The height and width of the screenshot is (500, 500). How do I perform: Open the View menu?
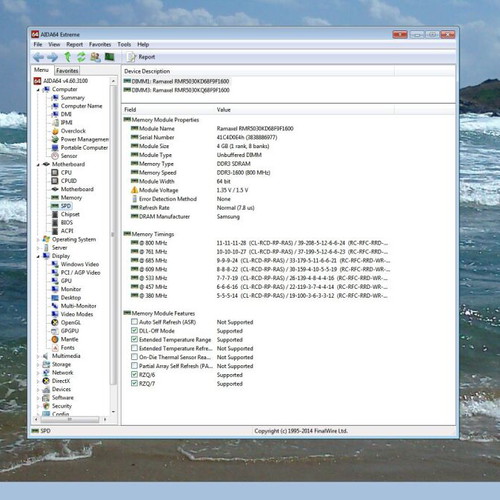(x=54, y=44)
